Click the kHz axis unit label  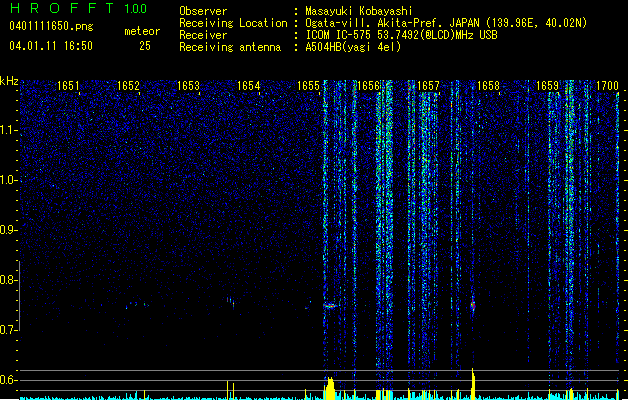(x=9, y=81)
